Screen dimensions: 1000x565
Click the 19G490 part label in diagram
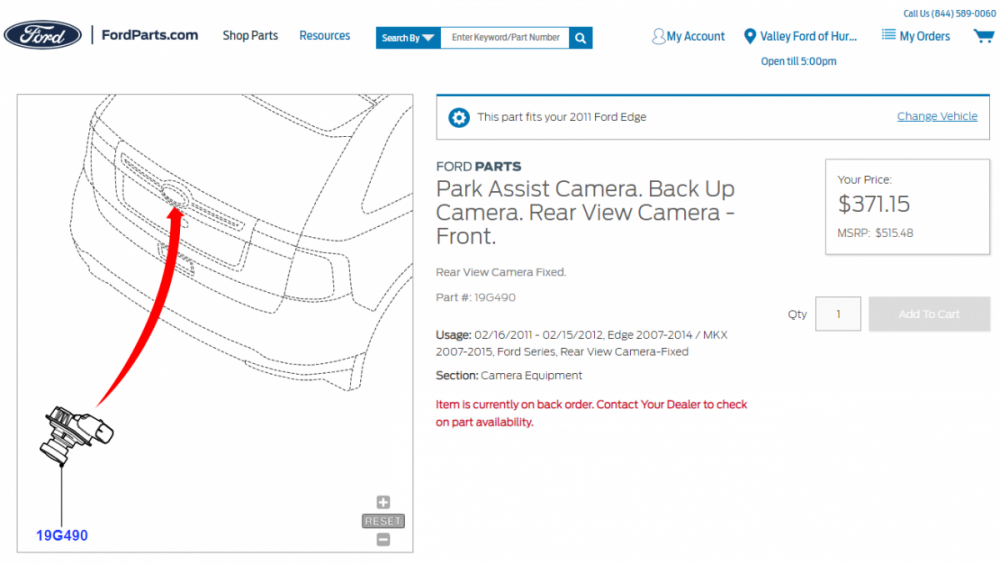(x=62, y=536)
